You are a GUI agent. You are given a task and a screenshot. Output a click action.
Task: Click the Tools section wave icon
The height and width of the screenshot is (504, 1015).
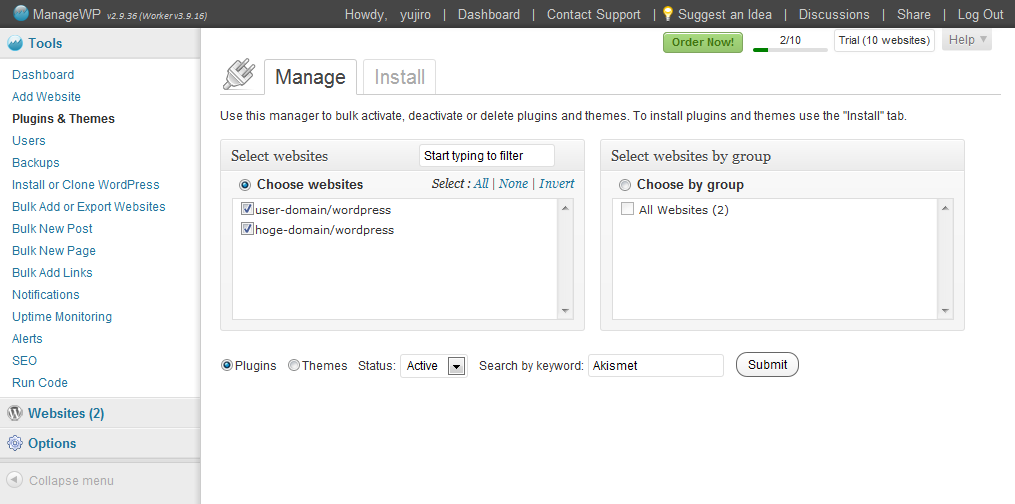[15, 43]
